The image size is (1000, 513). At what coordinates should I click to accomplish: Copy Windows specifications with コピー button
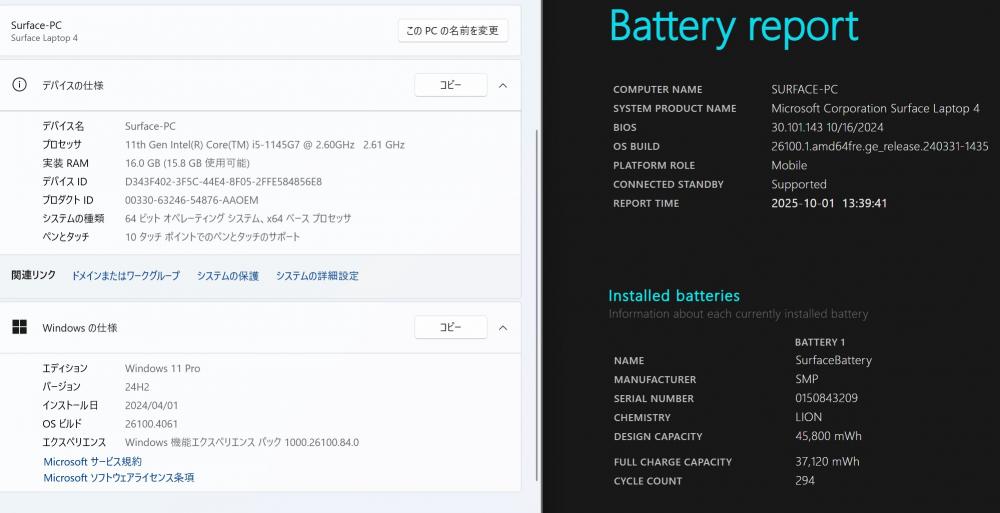[451, 327]
